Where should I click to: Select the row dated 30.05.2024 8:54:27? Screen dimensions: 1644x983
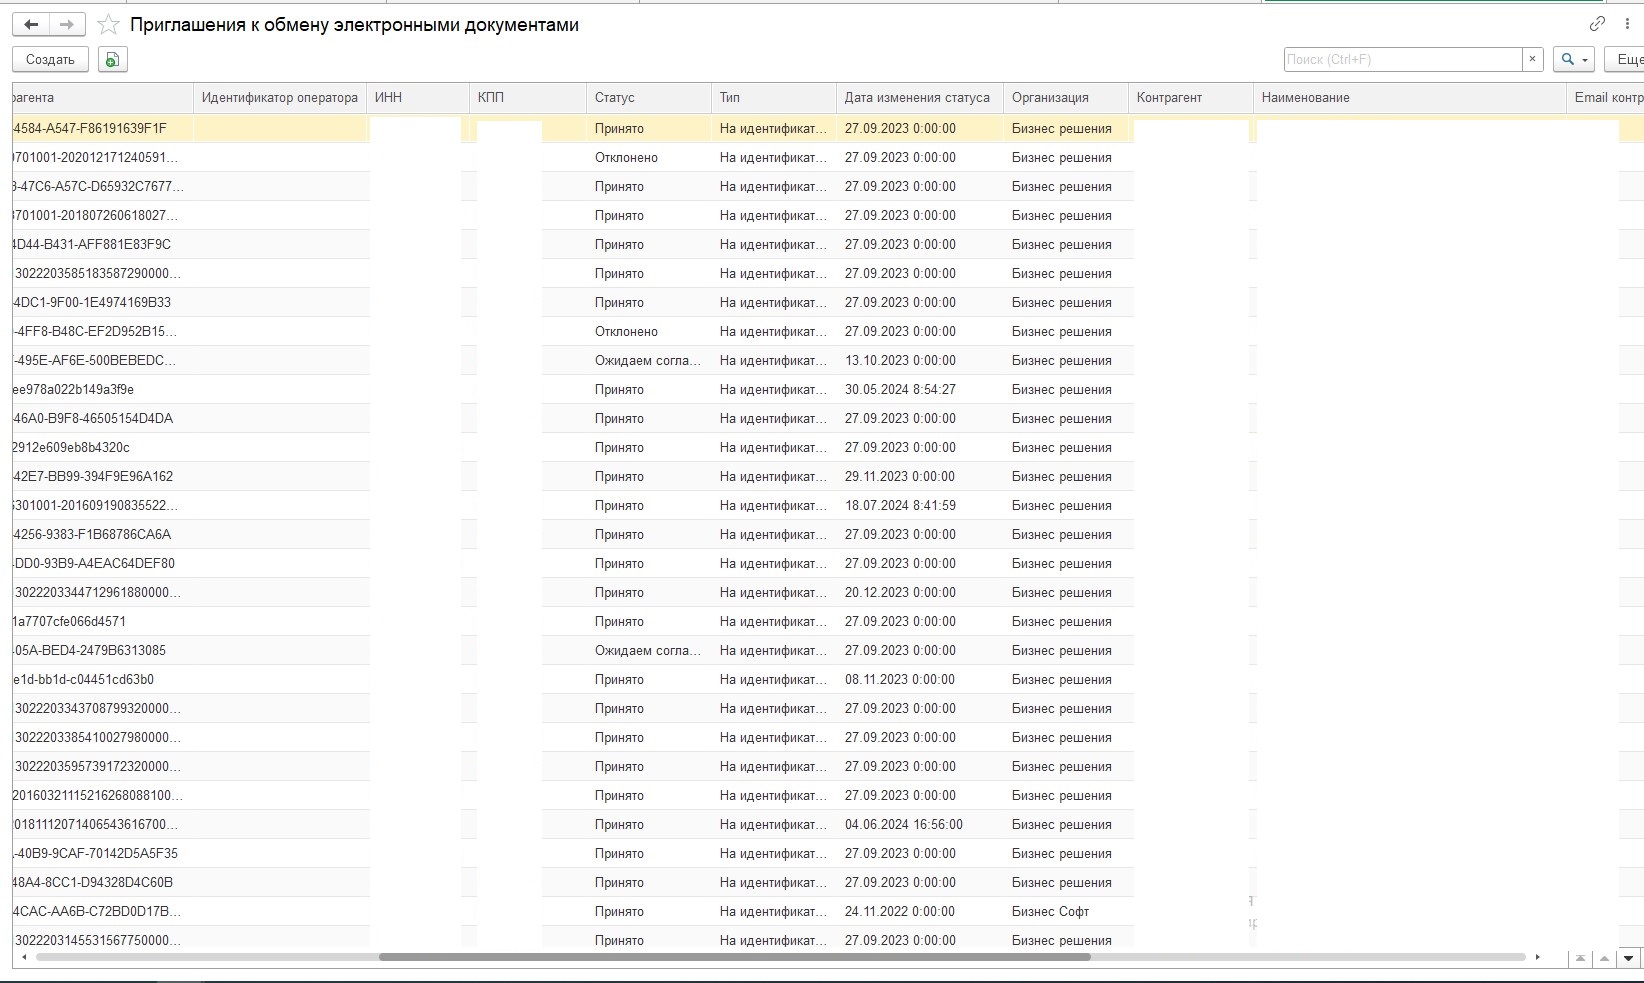[900, 390]
